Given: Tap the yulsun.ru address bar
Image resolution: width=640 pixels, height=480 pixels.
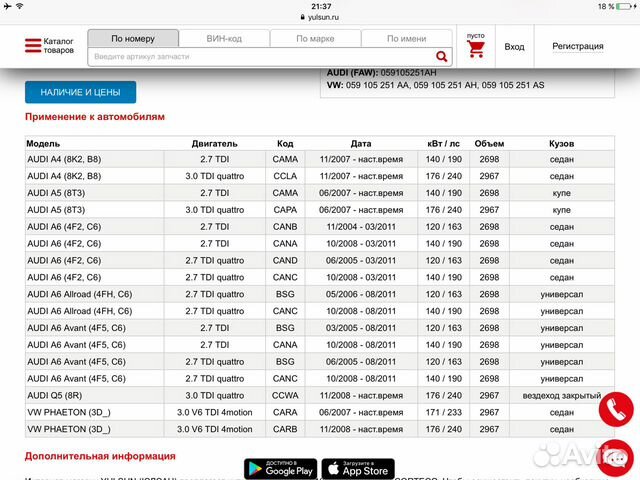Looking at the screenshot, I should [x=320, y=17].
